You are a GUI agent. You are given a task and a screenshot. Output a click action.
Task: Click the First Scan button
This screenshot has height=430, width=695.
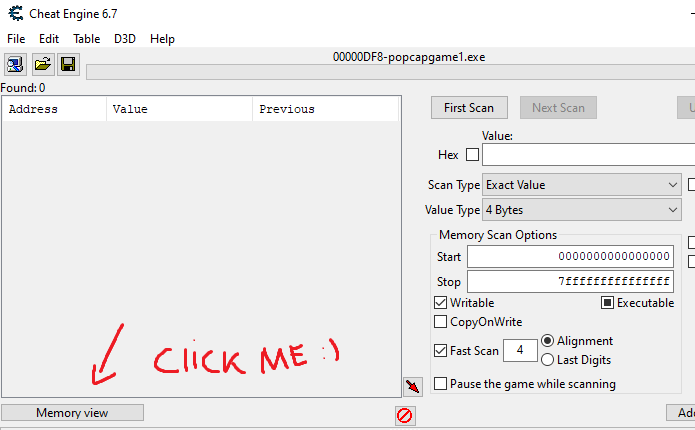click(x=469, y=108)
